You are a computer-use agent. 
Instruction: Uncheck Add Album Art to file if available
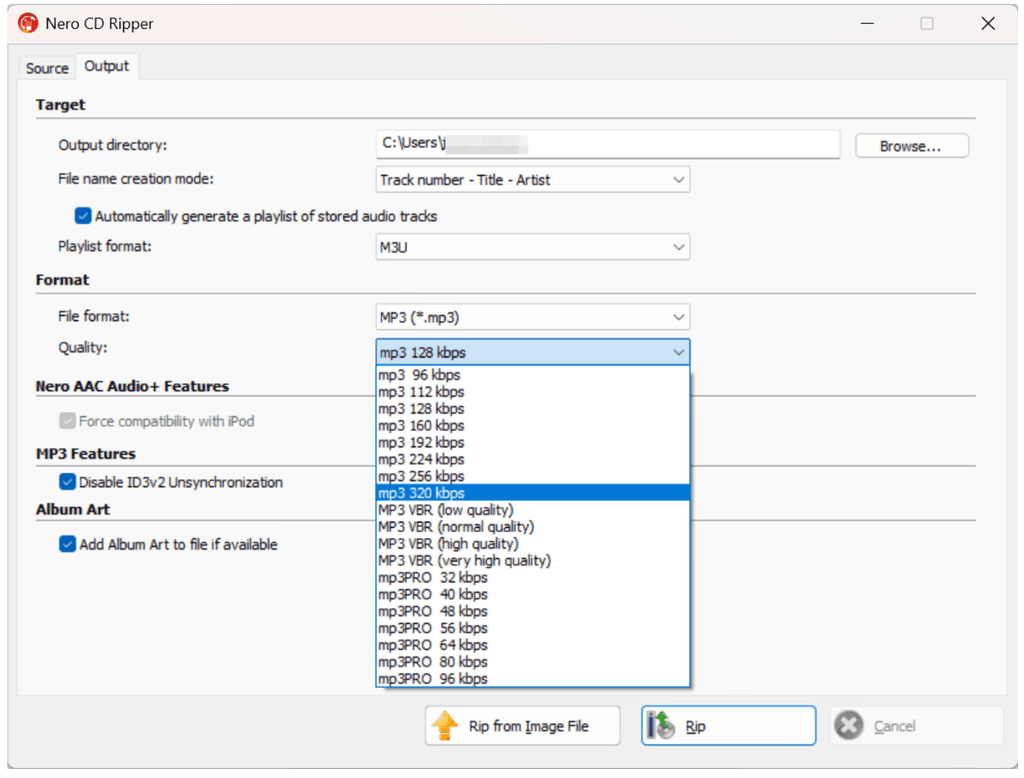(x=67, y=544)
